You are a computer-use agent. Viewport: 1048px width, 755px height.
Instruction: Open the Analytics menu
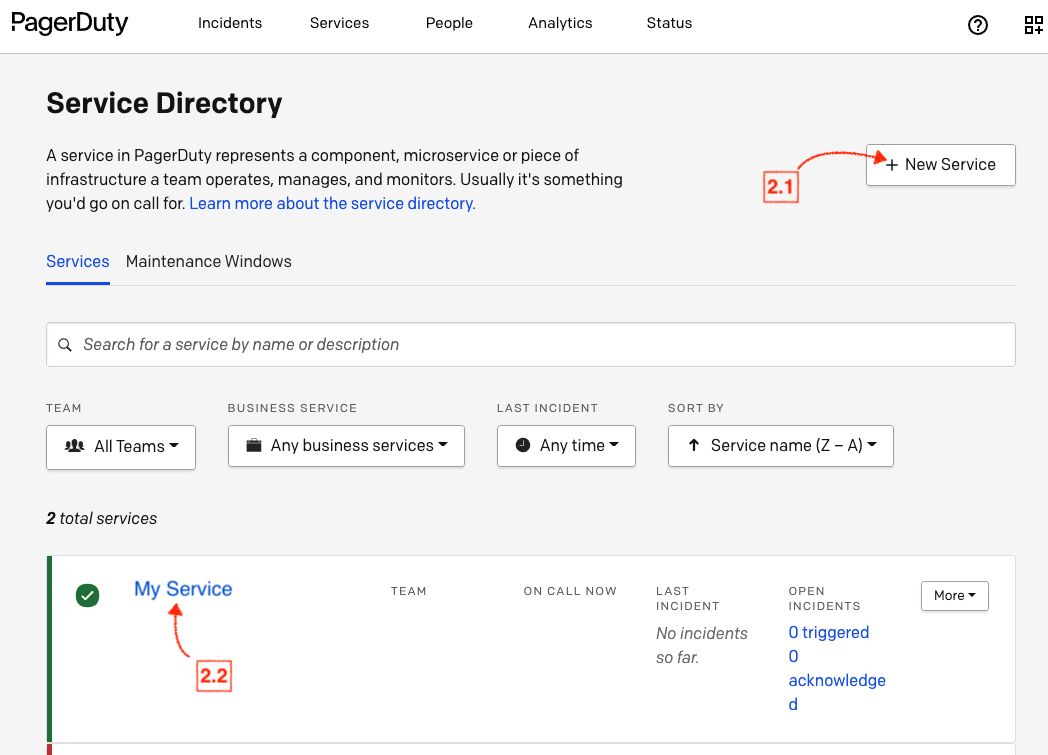point(560,23)
